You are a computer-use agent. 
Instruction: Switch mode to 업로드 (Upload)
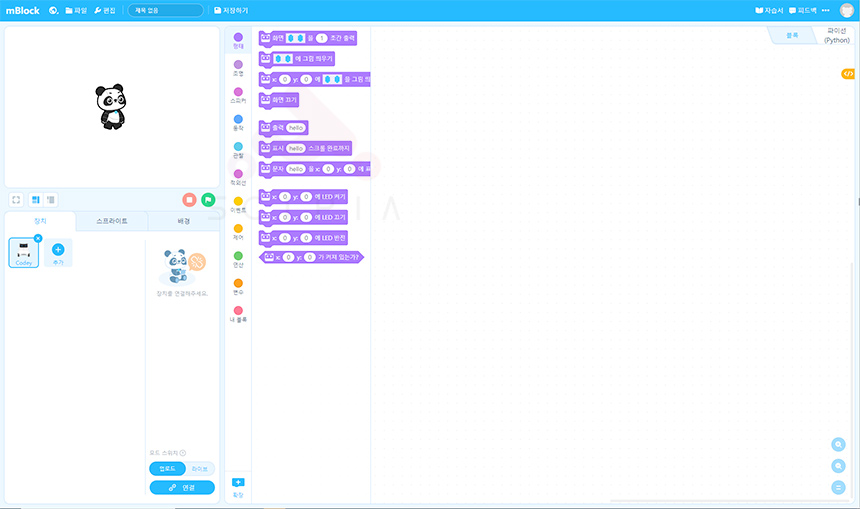click(167, 468)
